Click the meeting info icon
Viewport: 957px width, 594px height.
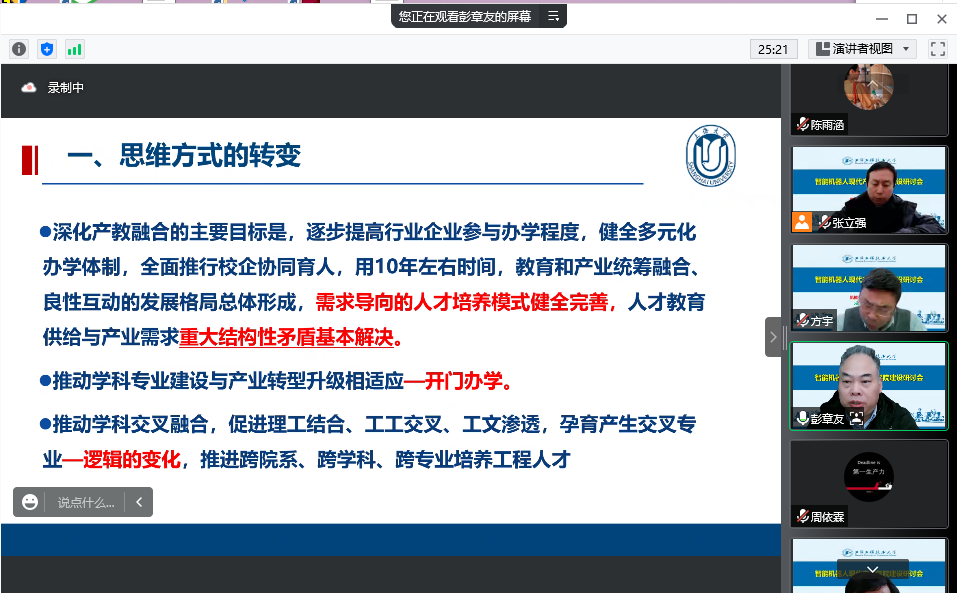point(19,48)
